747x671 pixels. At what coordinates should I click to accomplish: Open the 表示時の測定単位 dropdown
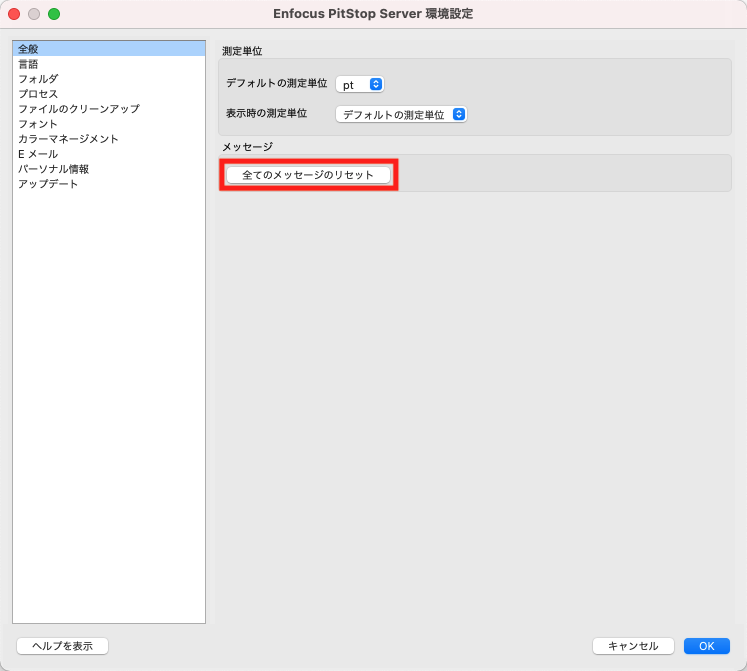(x=401, y=114)
